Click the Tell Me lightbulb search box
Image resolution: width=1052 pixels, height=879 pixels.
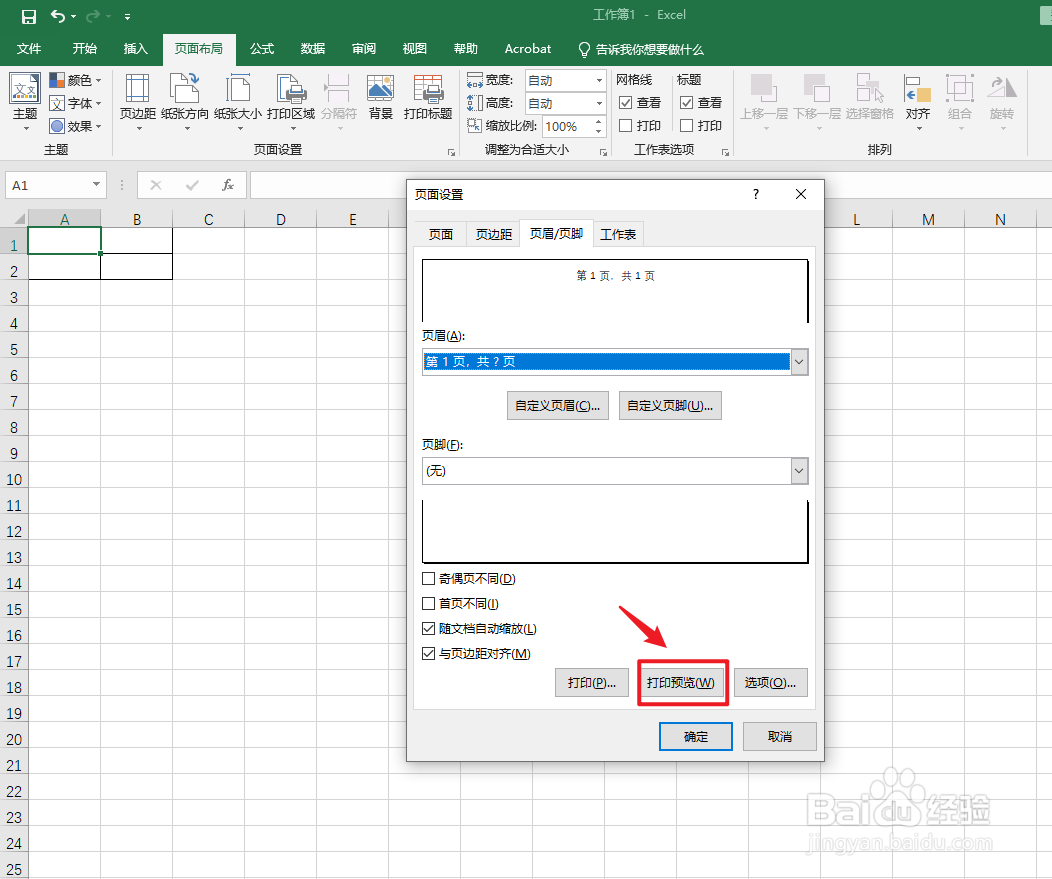tap(641, 50)
